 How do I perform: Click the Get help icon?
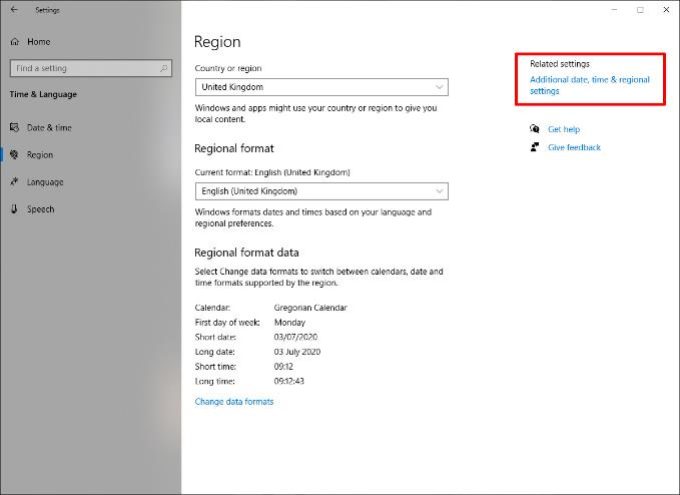tap(535, 129)
